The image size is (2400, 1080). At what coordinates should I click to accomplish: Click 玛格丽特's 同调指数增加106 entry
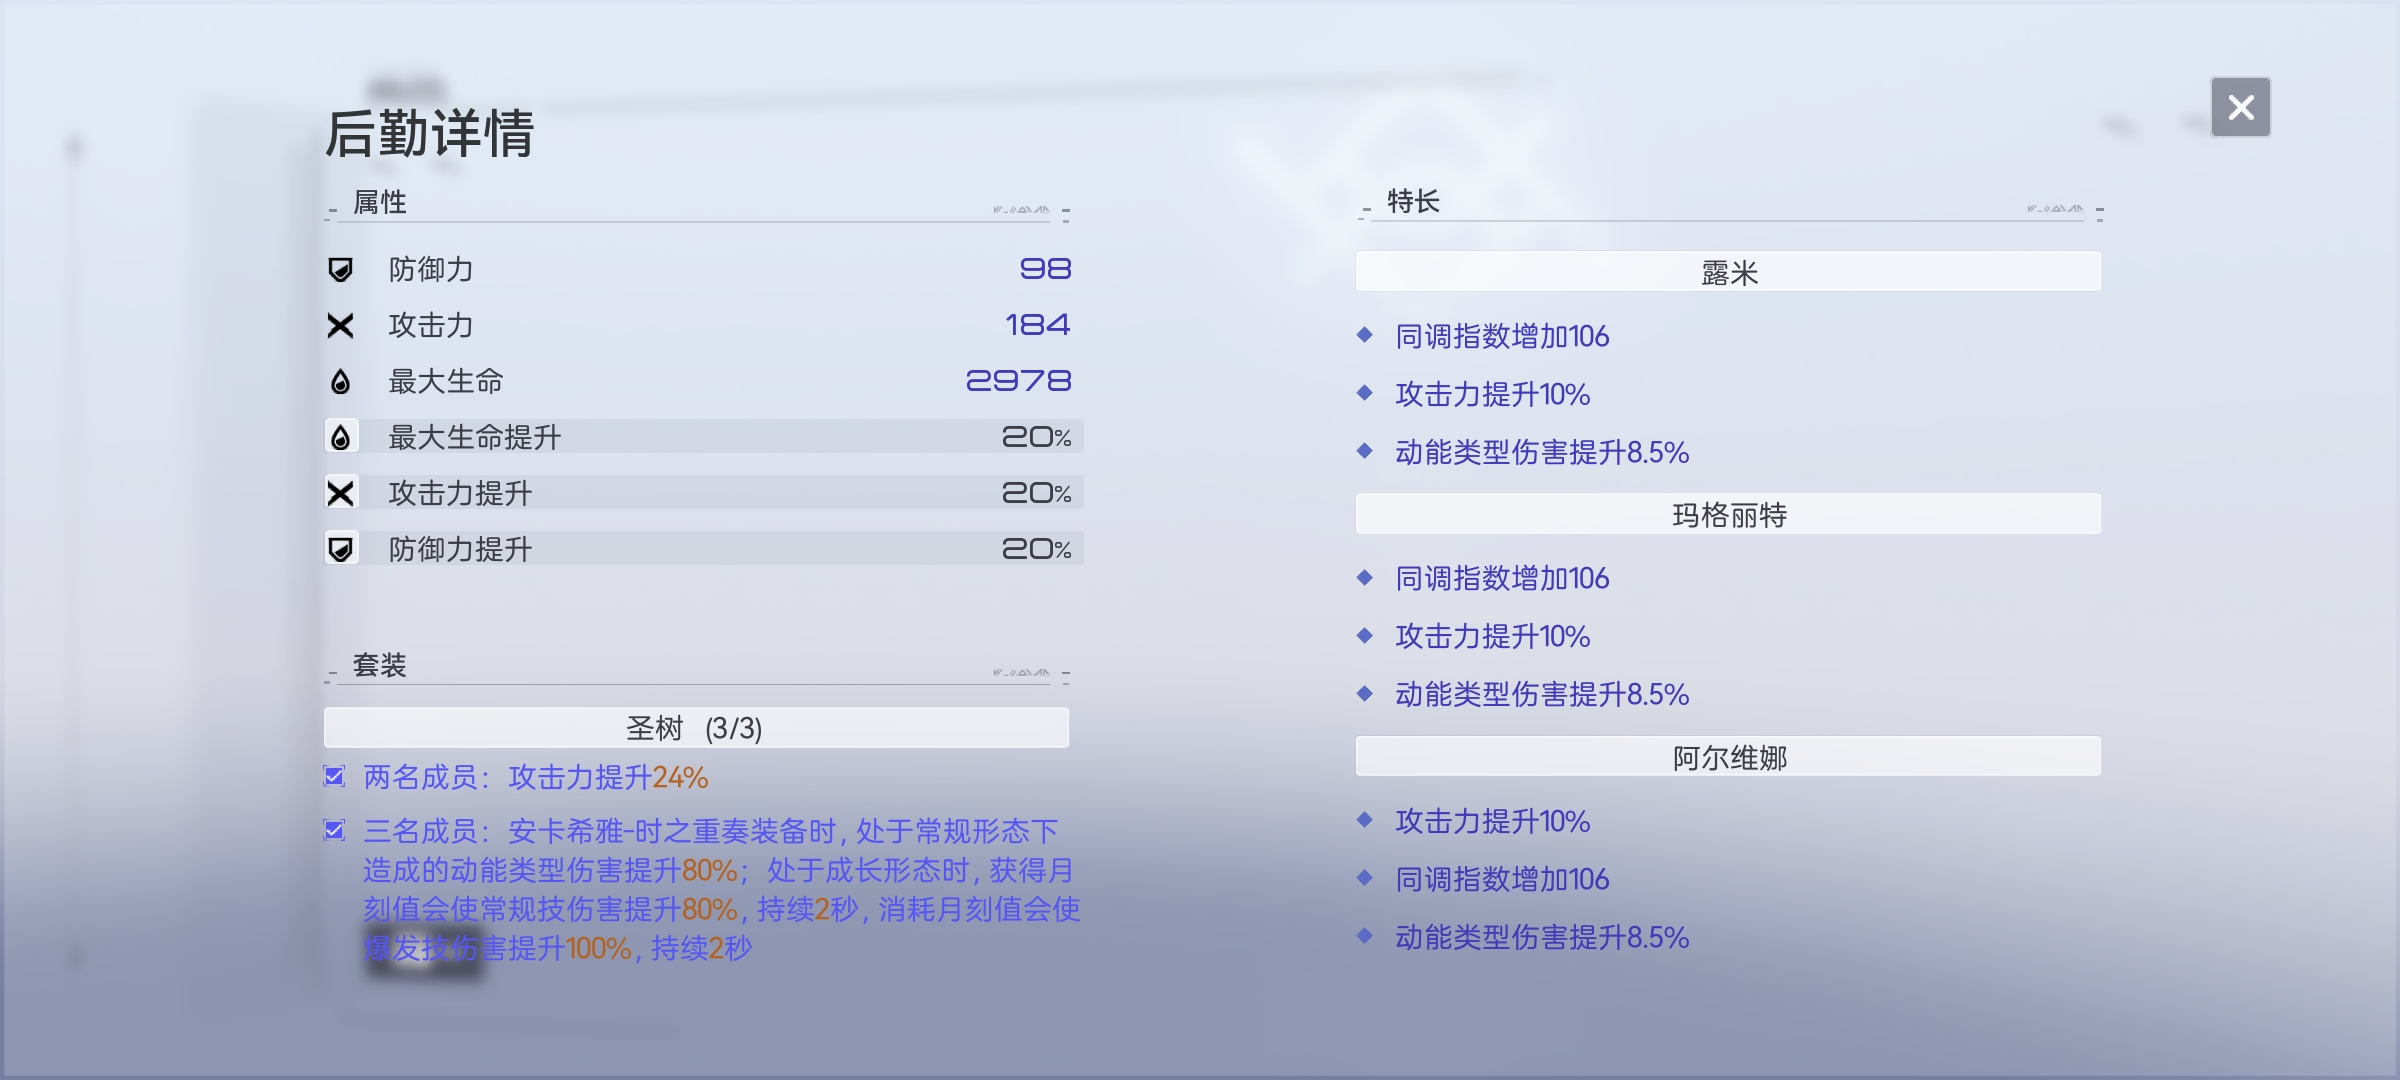tap(1502, 578)
